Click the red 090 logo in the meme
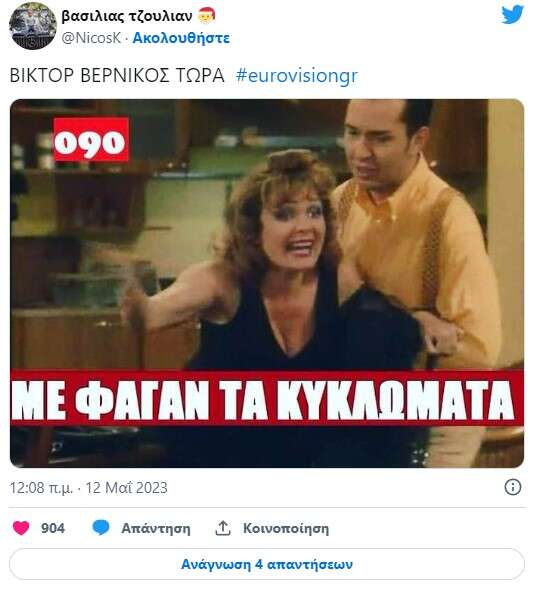The width and height of the screenshot is (533, 591). point(91,139)
